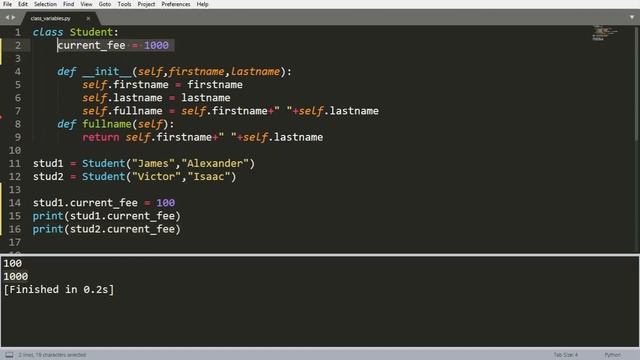Open the Tab Size selector

coord(566,355)
